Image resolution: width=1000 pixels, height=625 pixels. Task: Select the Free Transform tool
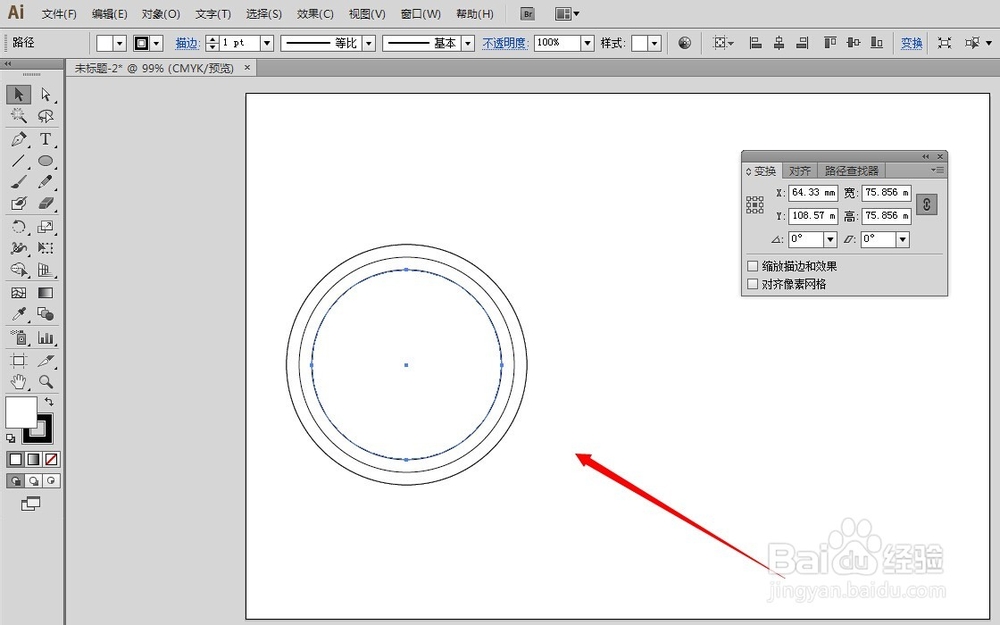[x=45, y=248]
